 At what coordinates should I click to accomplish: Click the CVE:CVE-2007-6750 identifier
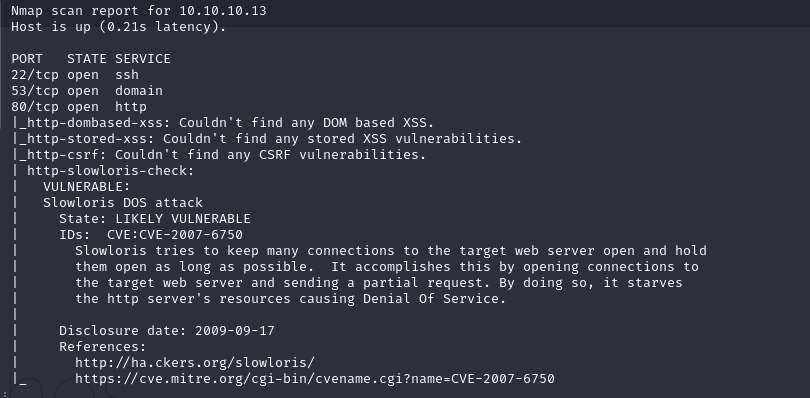point(175,235)
